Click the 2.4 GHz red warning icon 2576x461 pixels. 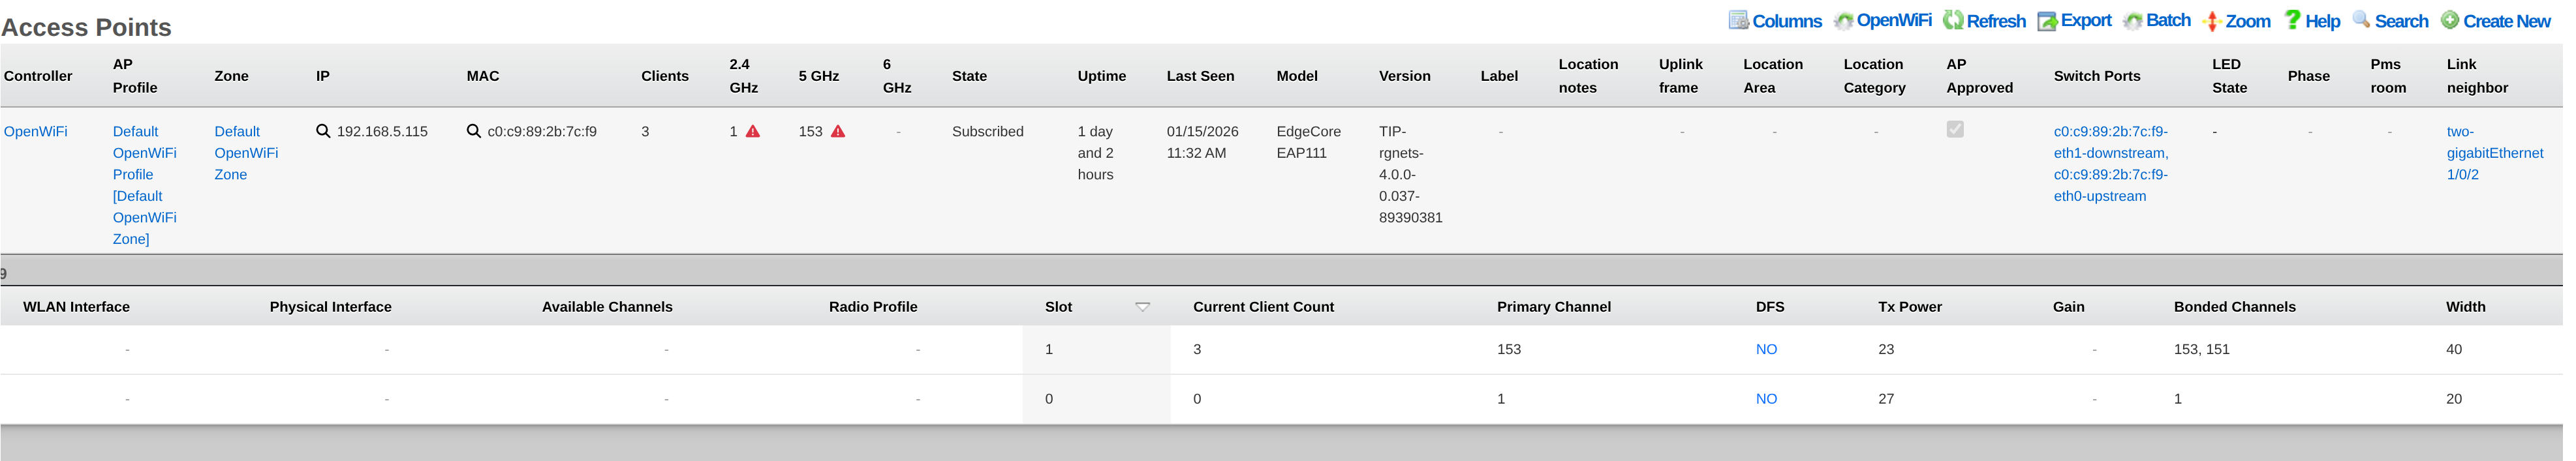tap(753, 131)
